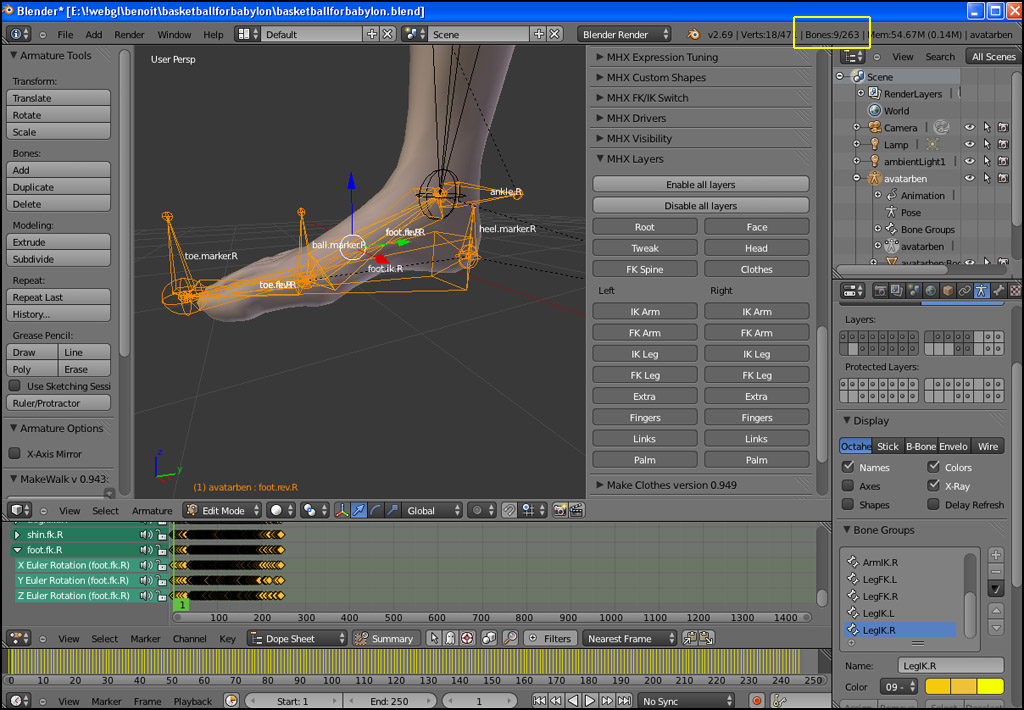Enable the X-Axis Mirror checkbox
This screenshot has width=1024, height=710.
(14, 453)
